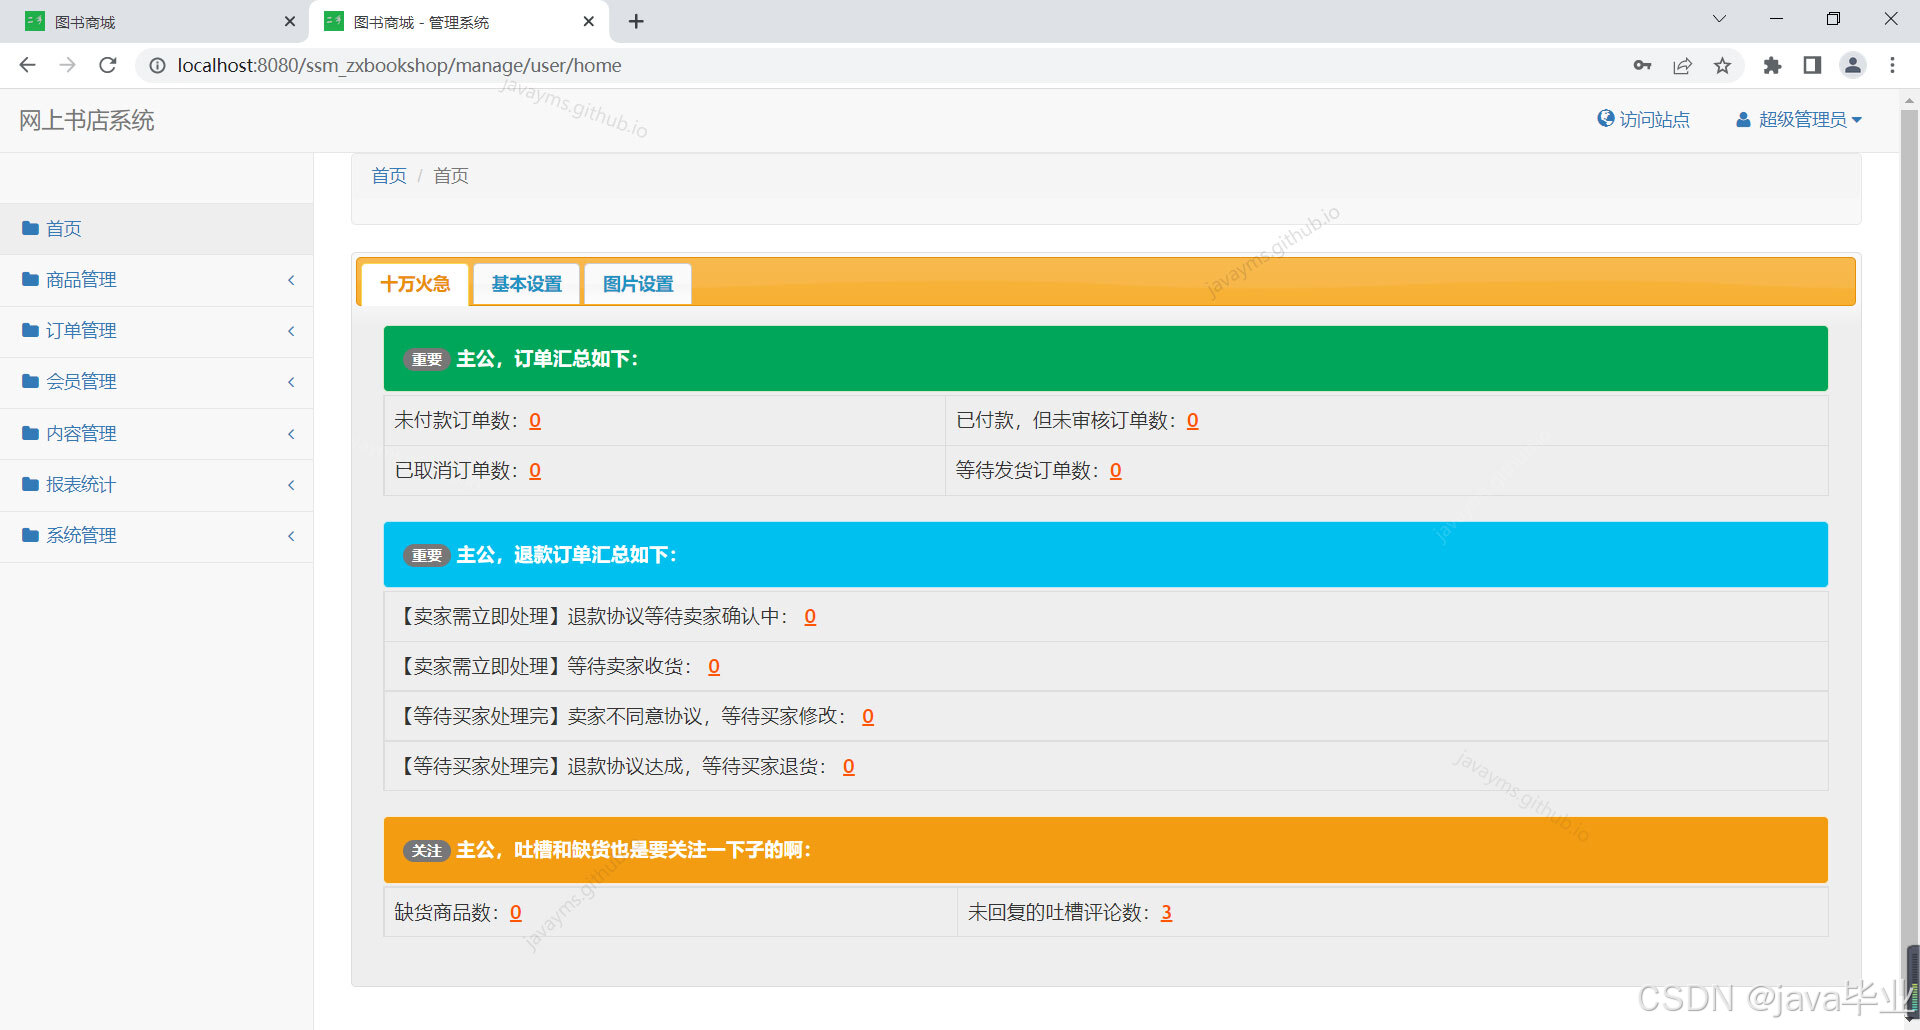This screenshot has width=1920, height=1030.
Task: Click the 关注 badge on the orange banner
Action: pos(427,850)
